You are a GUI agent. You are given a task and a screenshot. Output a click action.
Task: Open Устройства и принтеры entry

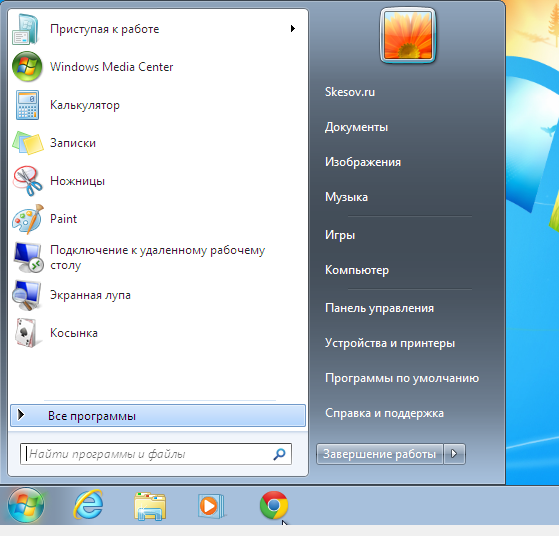coord(390,343)
